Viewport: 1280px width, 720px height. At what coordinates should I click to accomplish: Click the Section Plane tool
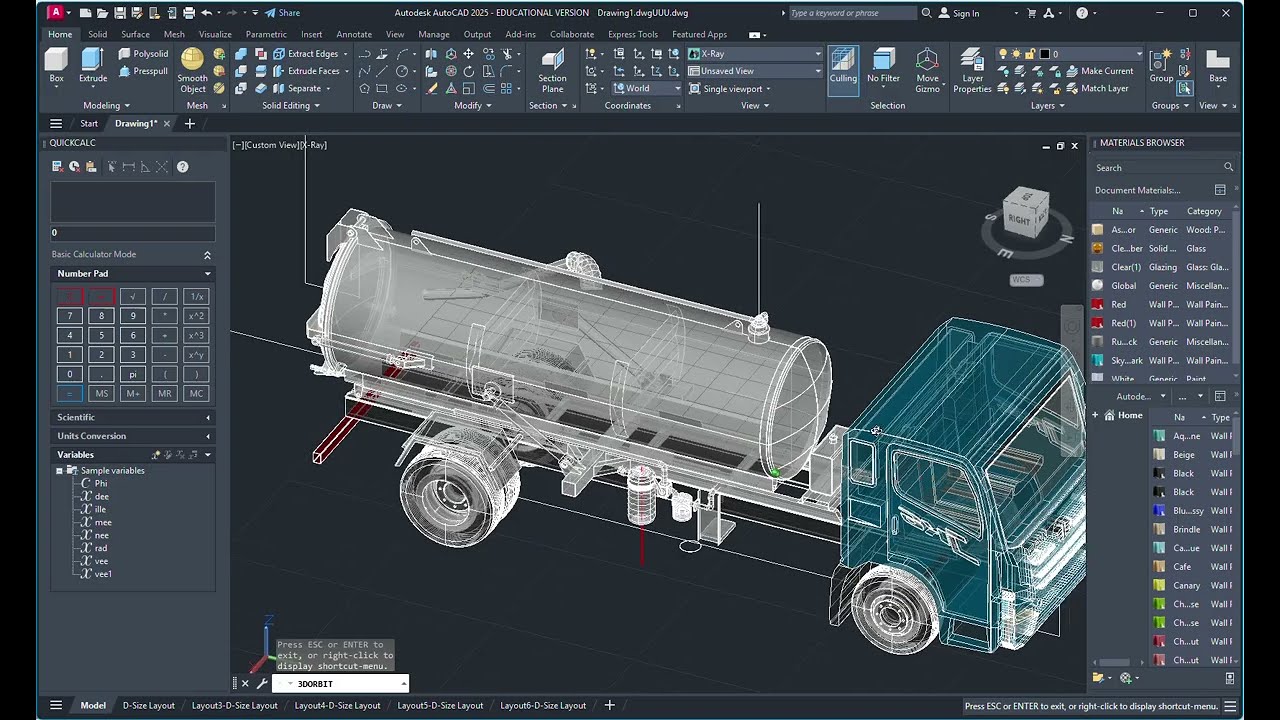(x=552, y=70)
